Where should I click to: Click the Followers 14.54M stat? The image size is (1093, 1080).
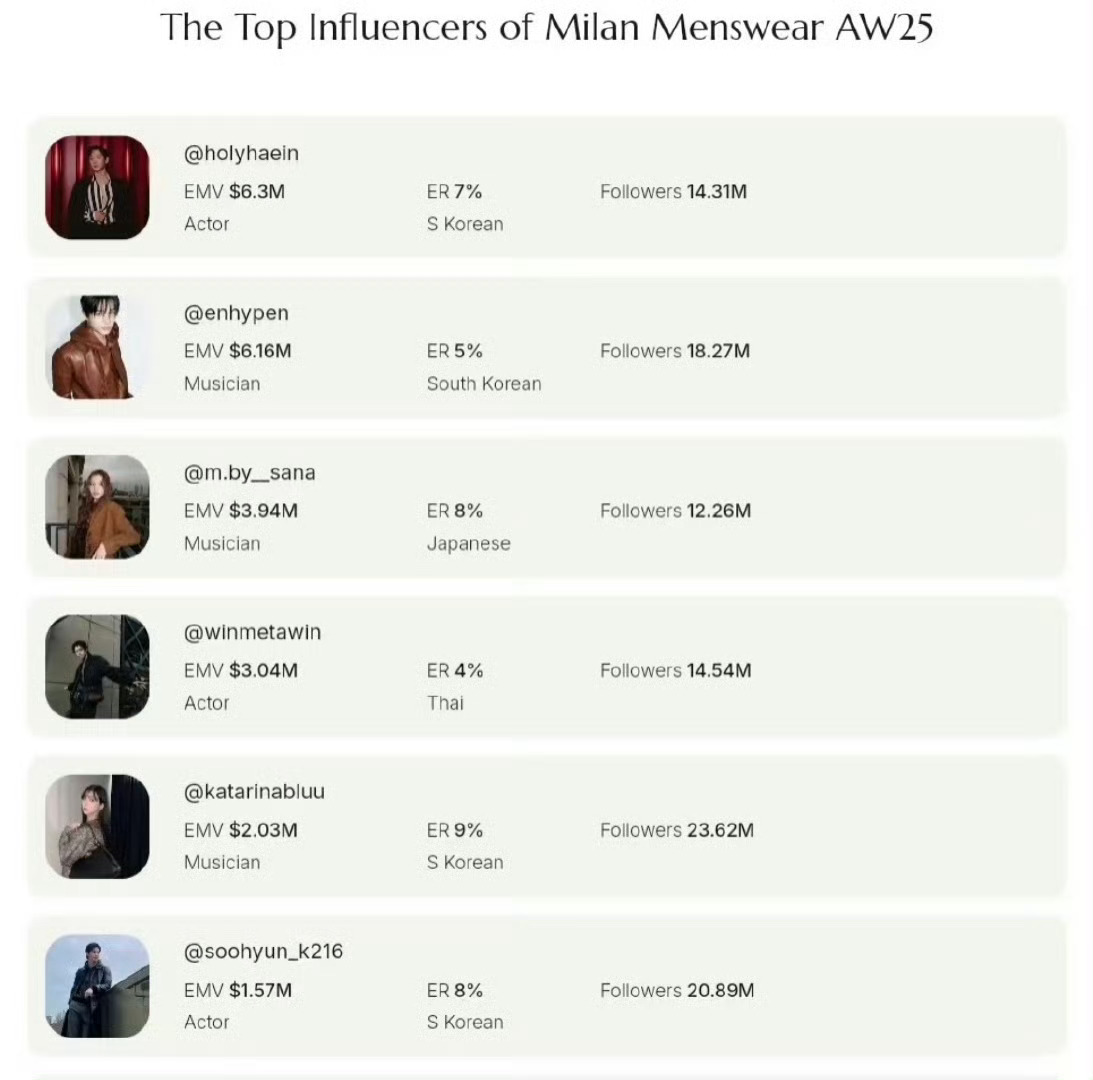coord(675,671)
